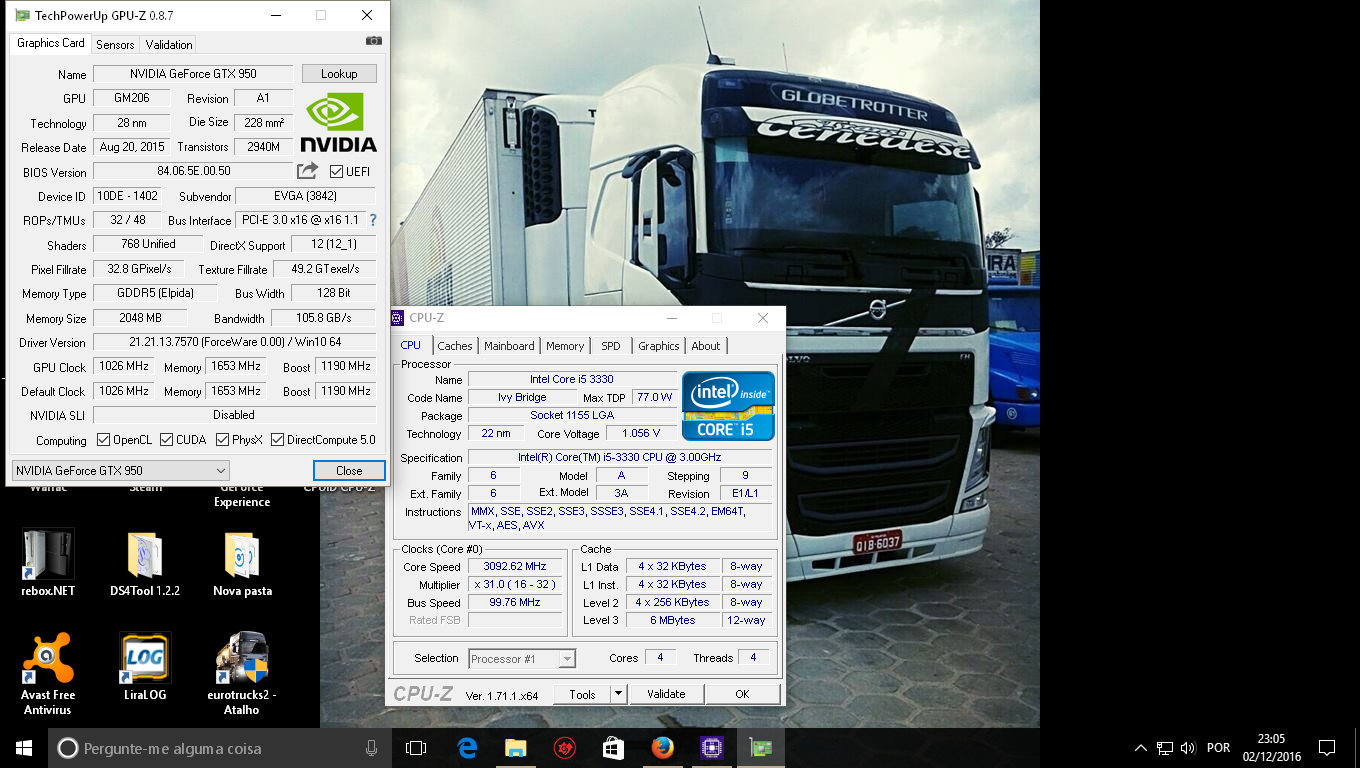Viewport: 1360px width, 768px height.
Task: Click the red circular app taskbar icon
Action: tap(565, 748)
